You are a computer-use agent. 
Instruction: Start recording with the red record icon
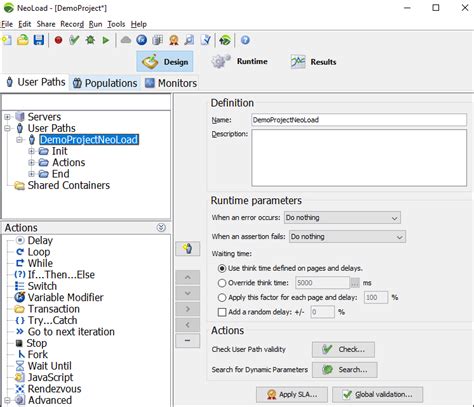pyautogui.click(x=58, y=40)
